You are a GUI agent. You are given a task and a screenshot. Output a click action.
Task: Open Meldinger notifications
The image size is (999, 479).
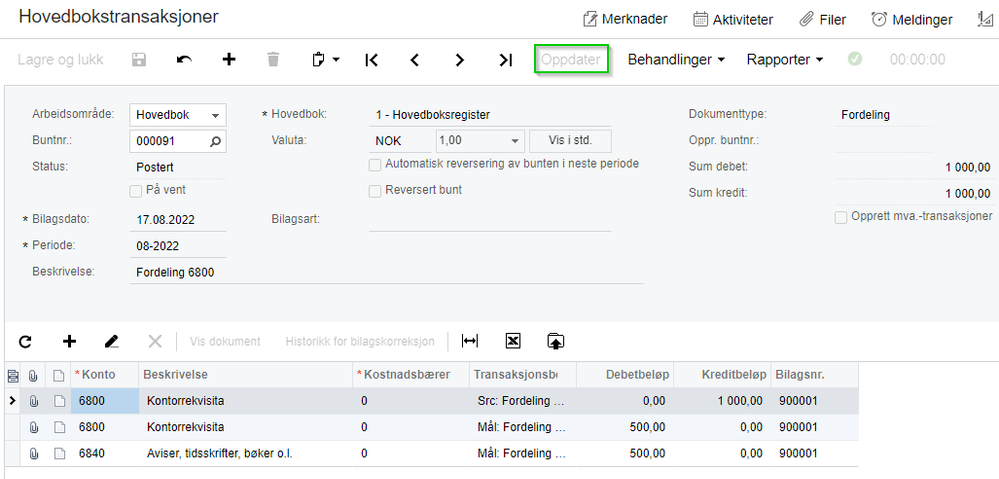(x=912, y=19)
